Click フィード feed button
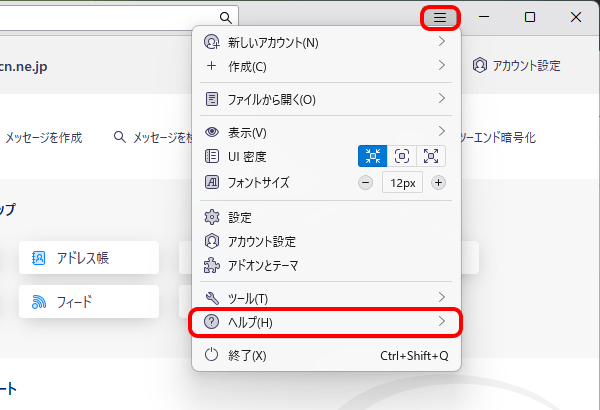 coord(89,301)
